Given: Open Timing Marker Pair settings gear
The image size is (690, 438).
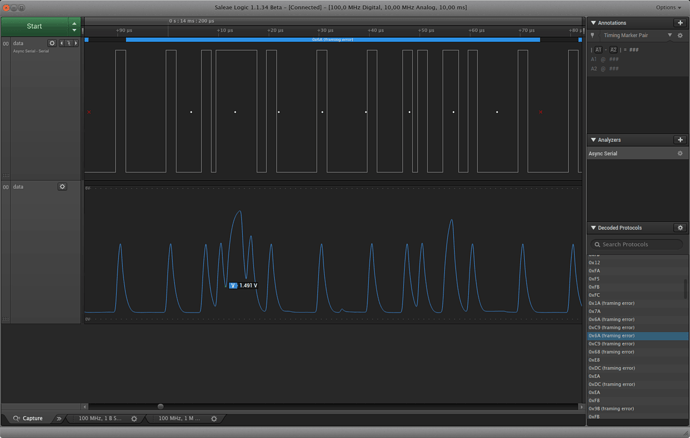Looking at the screenshot, I should [x=680, y=35].
